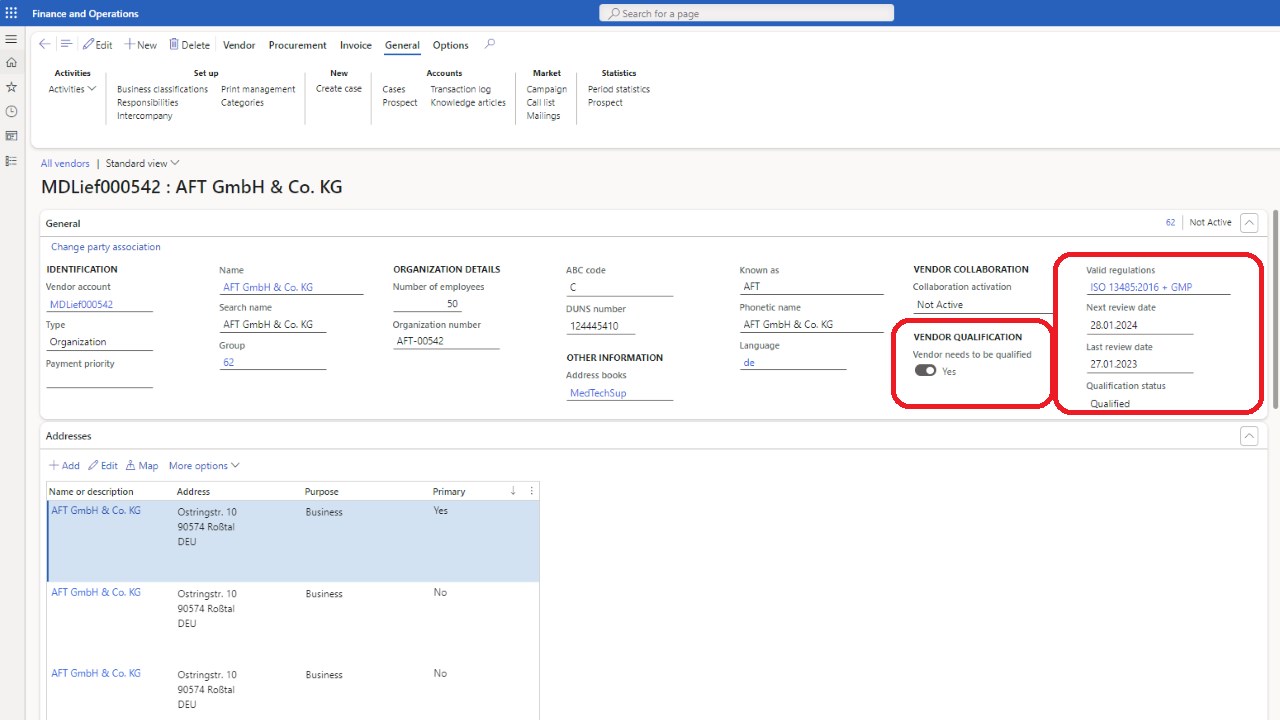1280x720 pixels.
Task: Expand the Standard view selector
Action: tap(143, 163)
